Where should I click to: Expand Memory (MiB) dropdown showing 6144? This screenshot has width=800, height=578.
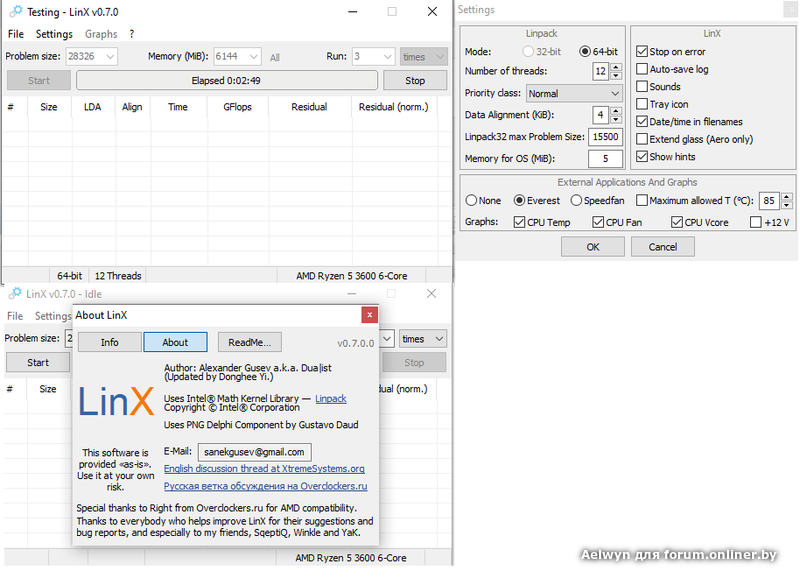[x=254, y=56]
